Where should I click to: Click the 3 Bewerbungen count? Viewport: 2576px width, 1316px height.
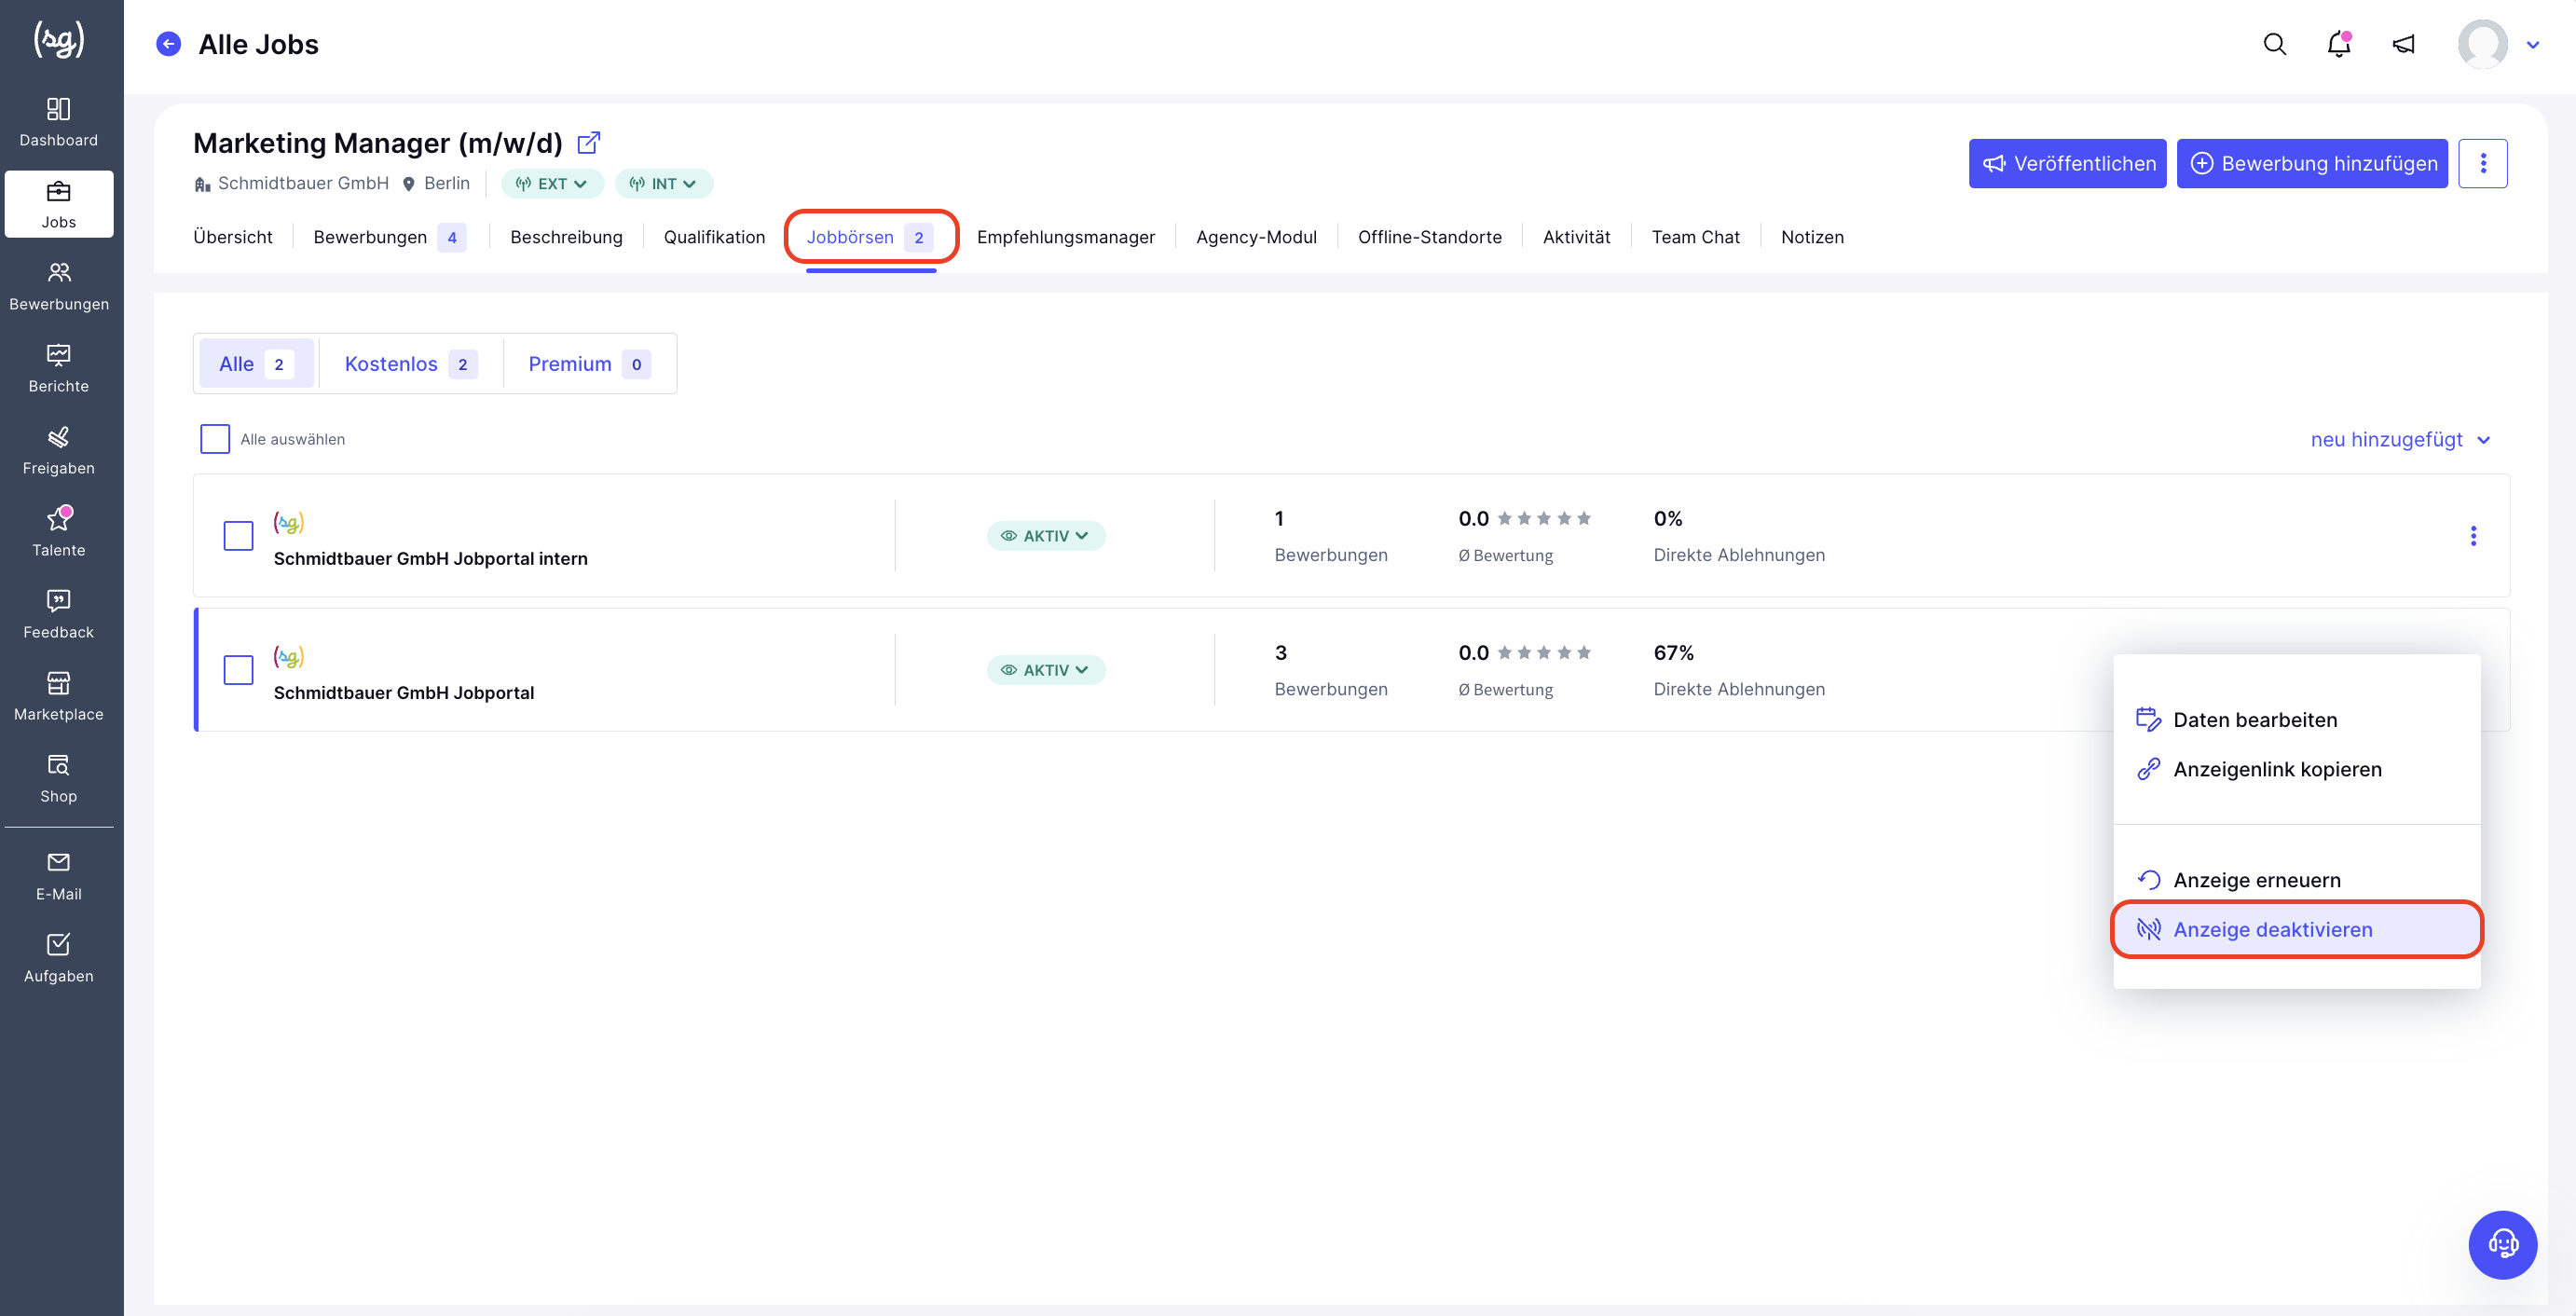1280,652
